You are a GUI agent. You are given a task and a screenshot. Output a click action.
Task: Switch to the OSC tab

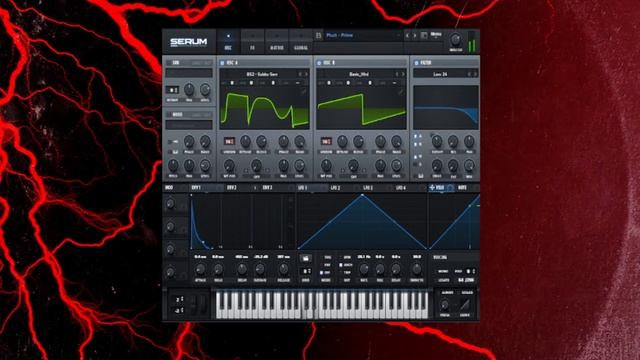click(x=228, y=42)
